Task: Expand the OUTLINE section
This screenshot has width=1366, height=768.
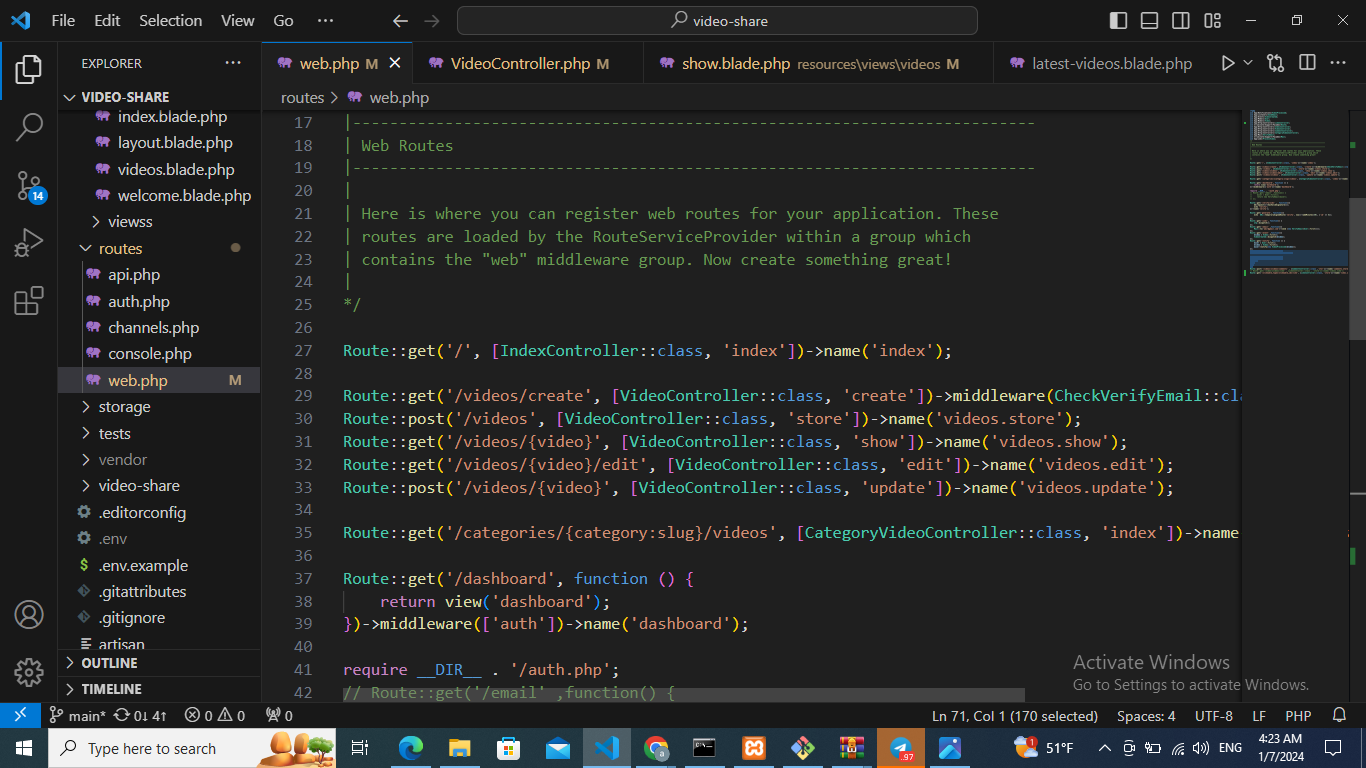Action: pyautogui.click(x=160, y=663)
